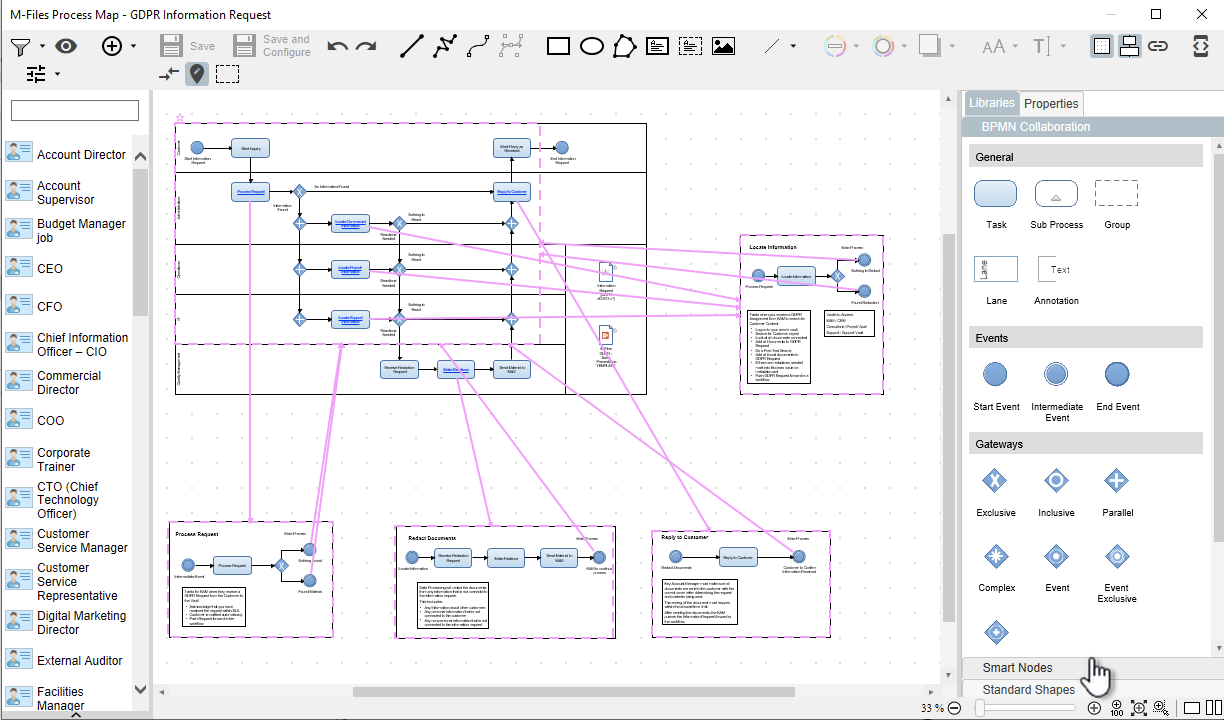Select the straight line drawing tool

point(411,46)
